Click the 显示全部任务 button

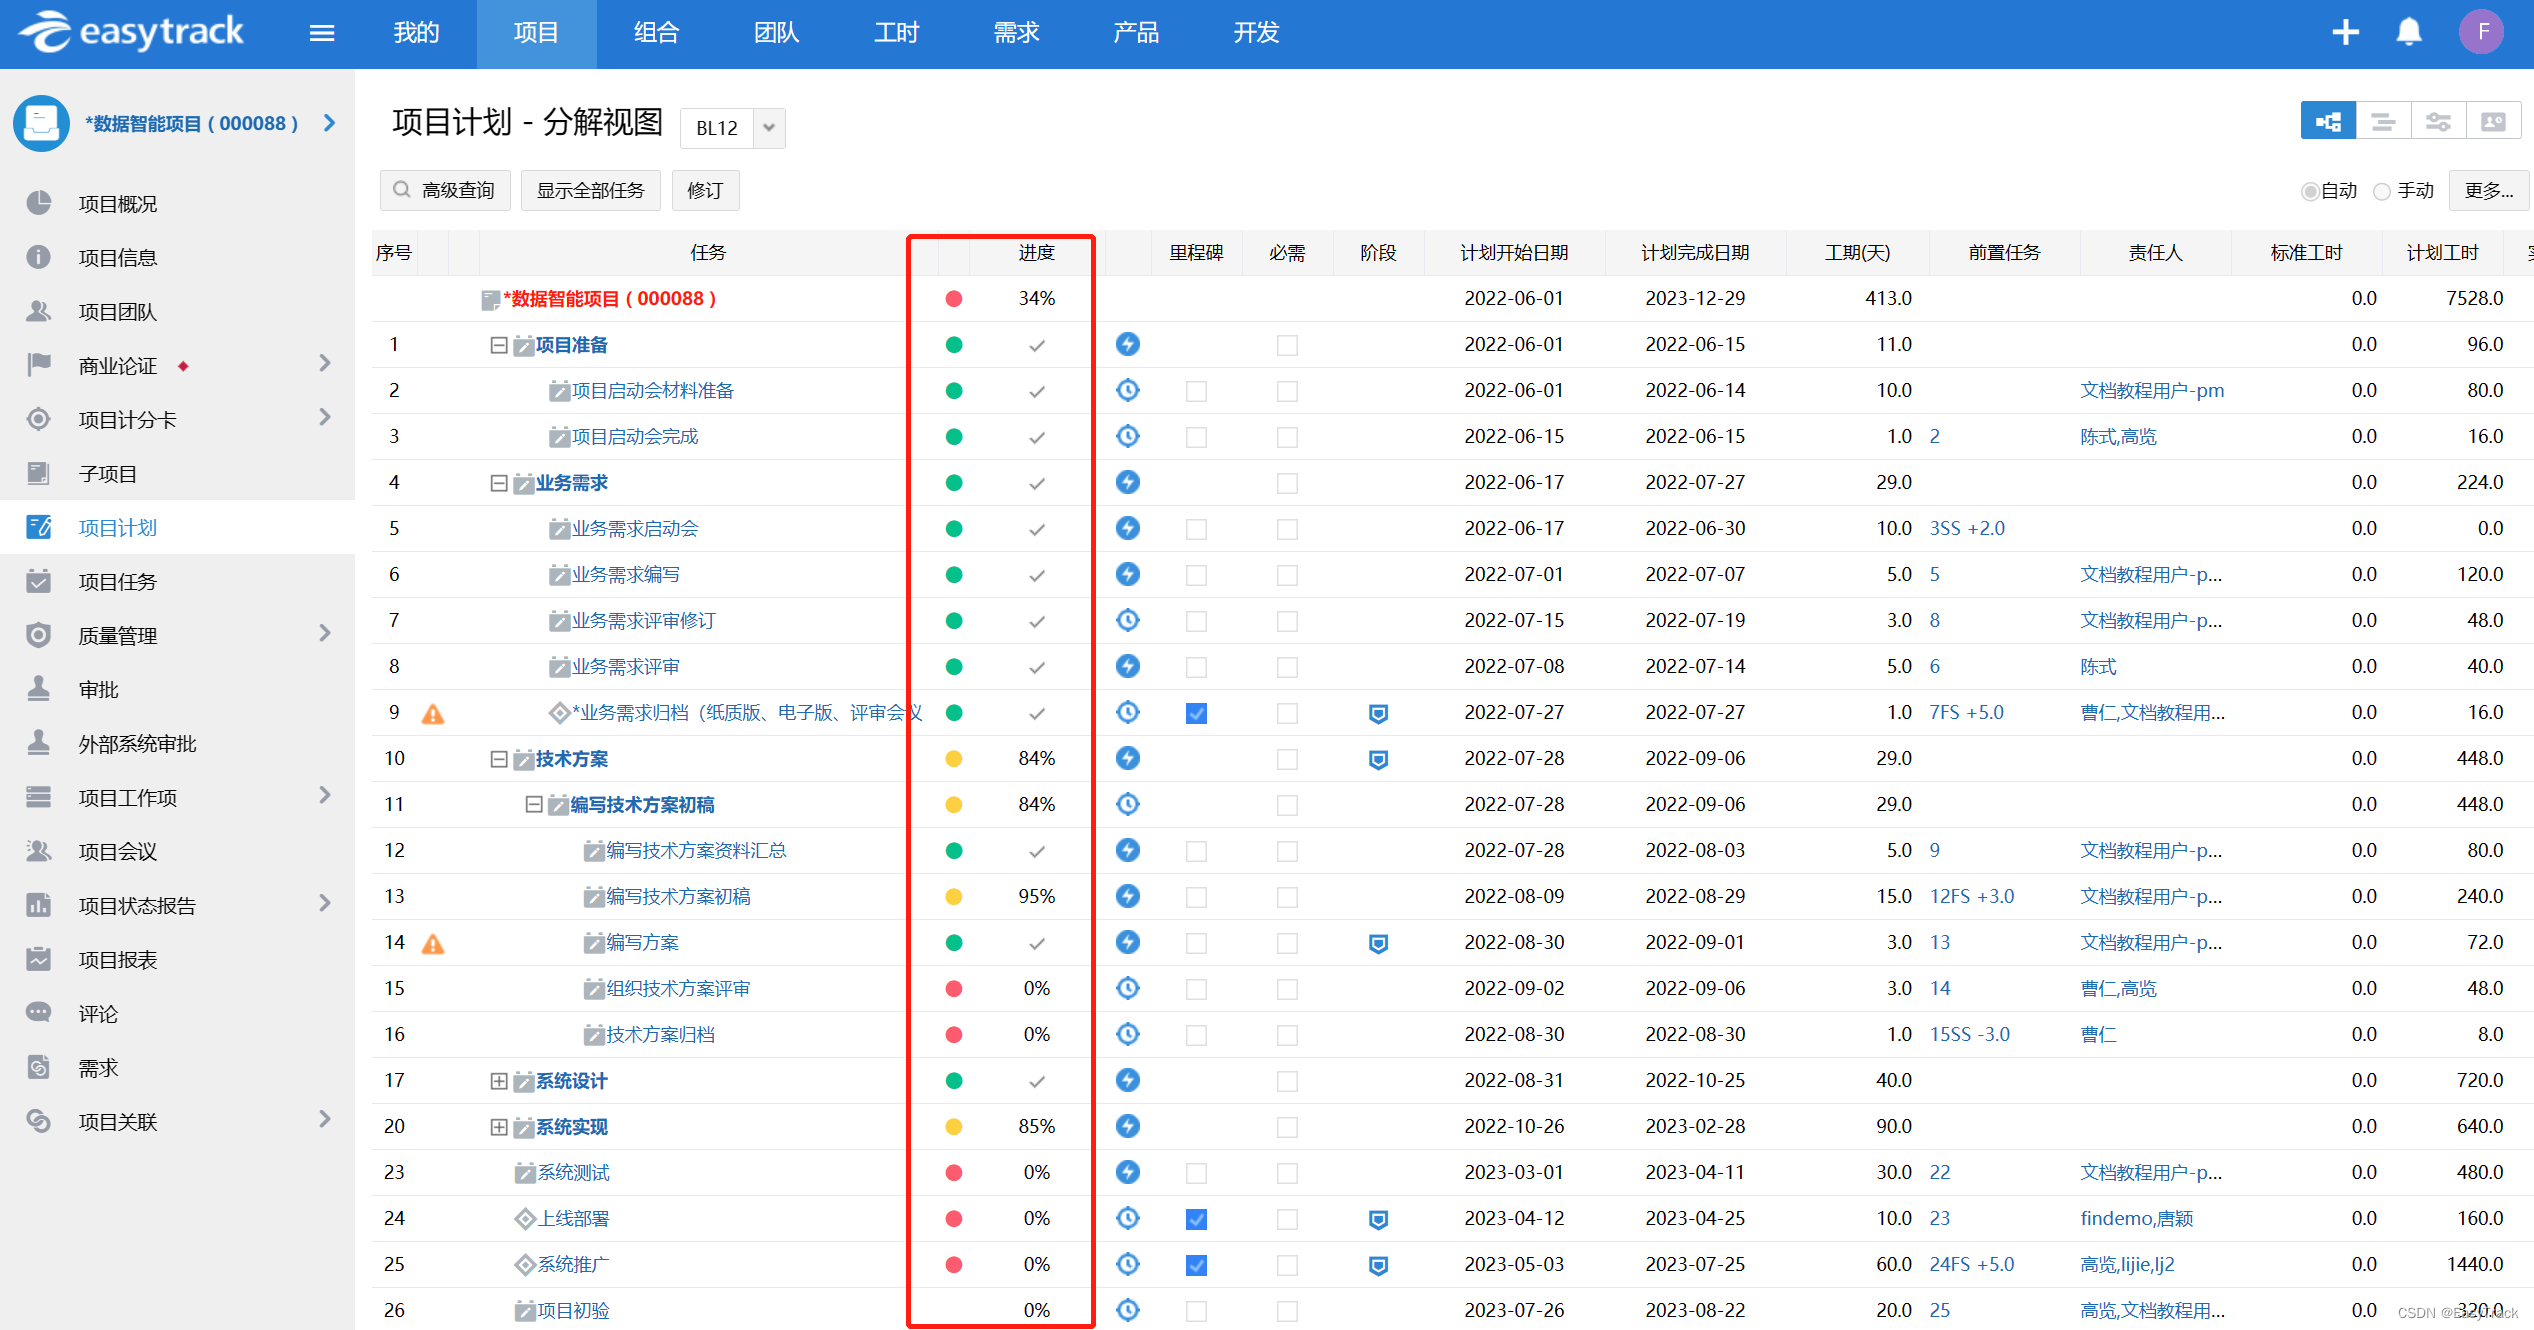pyautogui.click(x=590, y=190)
